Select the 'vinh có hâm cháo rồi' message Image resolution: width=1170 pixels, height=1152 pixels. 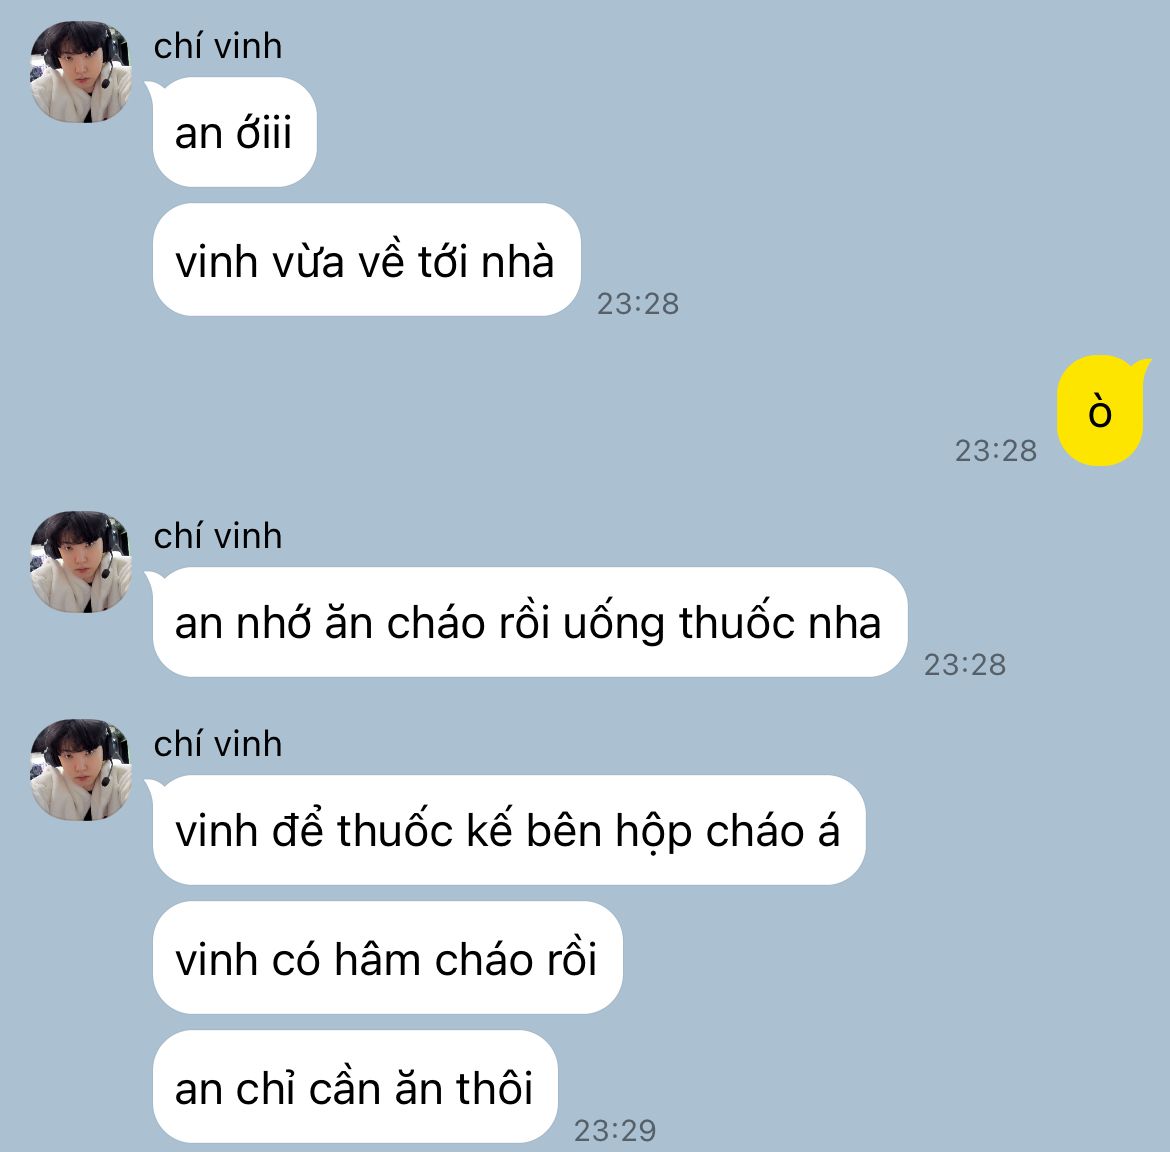[387, 958]
